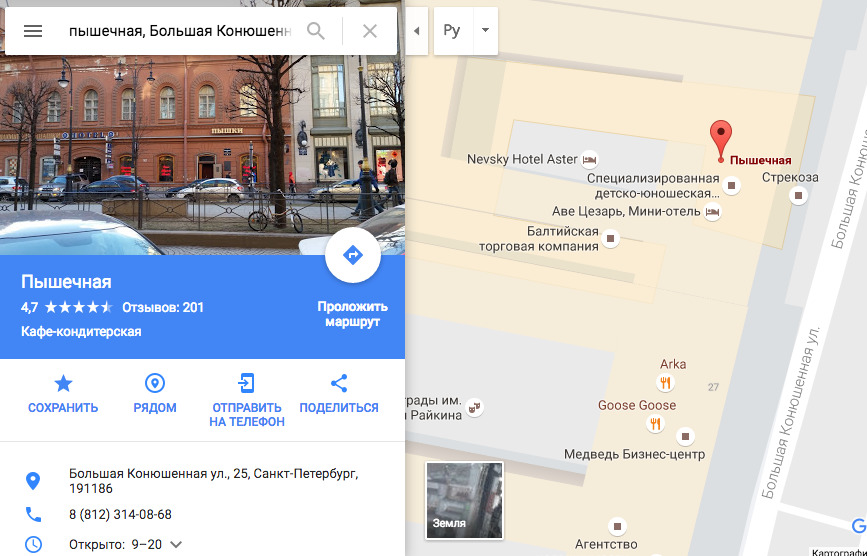Click the Пышечная panel title
This screenshot has height=556, width=867.
click(x=66, y=282)
